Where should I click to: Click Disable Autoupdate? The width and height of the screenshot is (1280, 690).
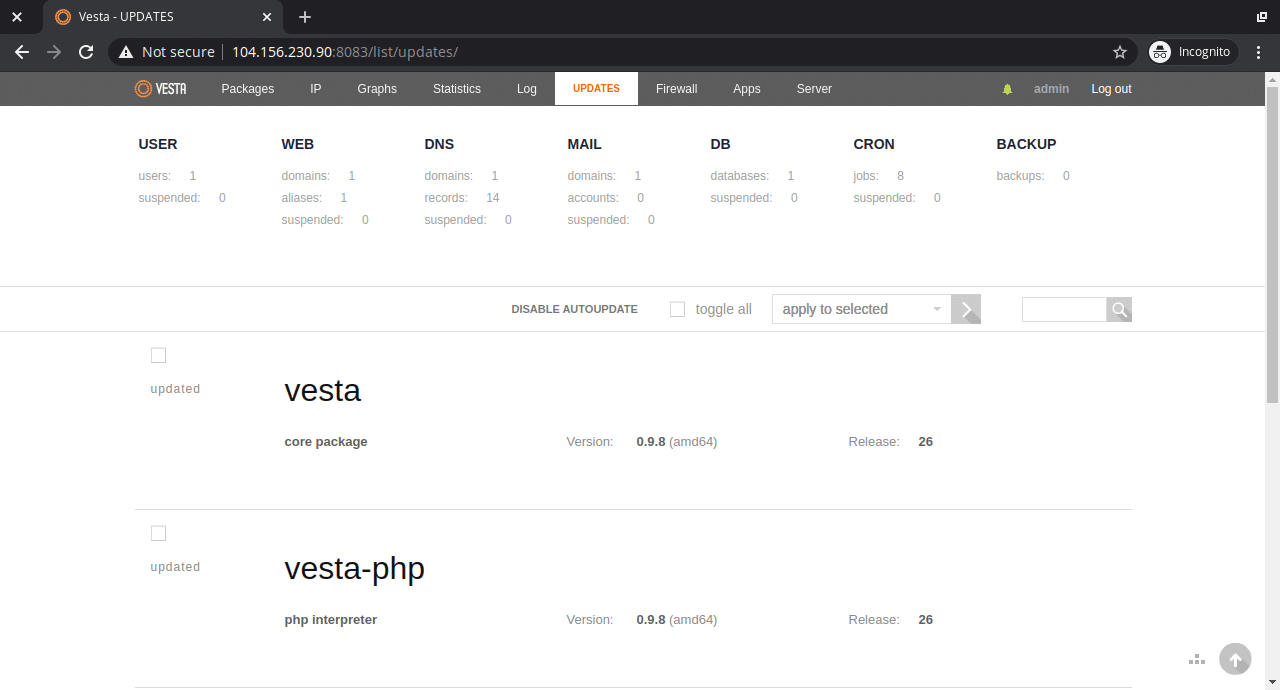point(574,310)
